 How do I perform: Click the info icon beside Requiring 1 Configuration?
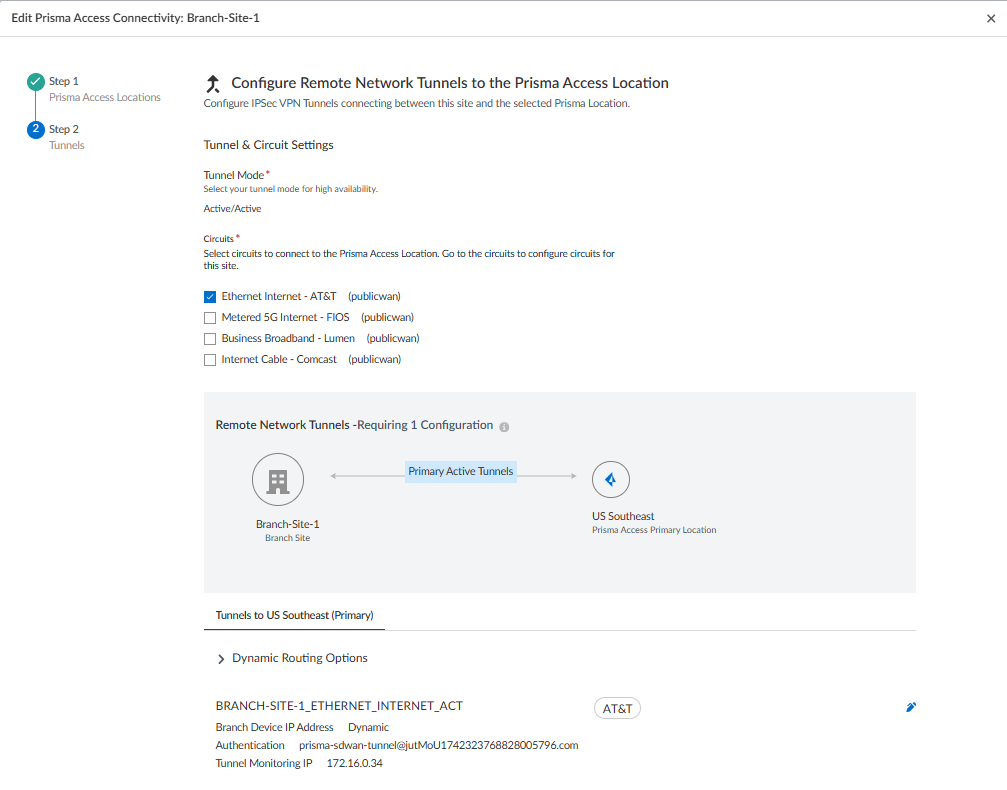(x=504, y=427)
